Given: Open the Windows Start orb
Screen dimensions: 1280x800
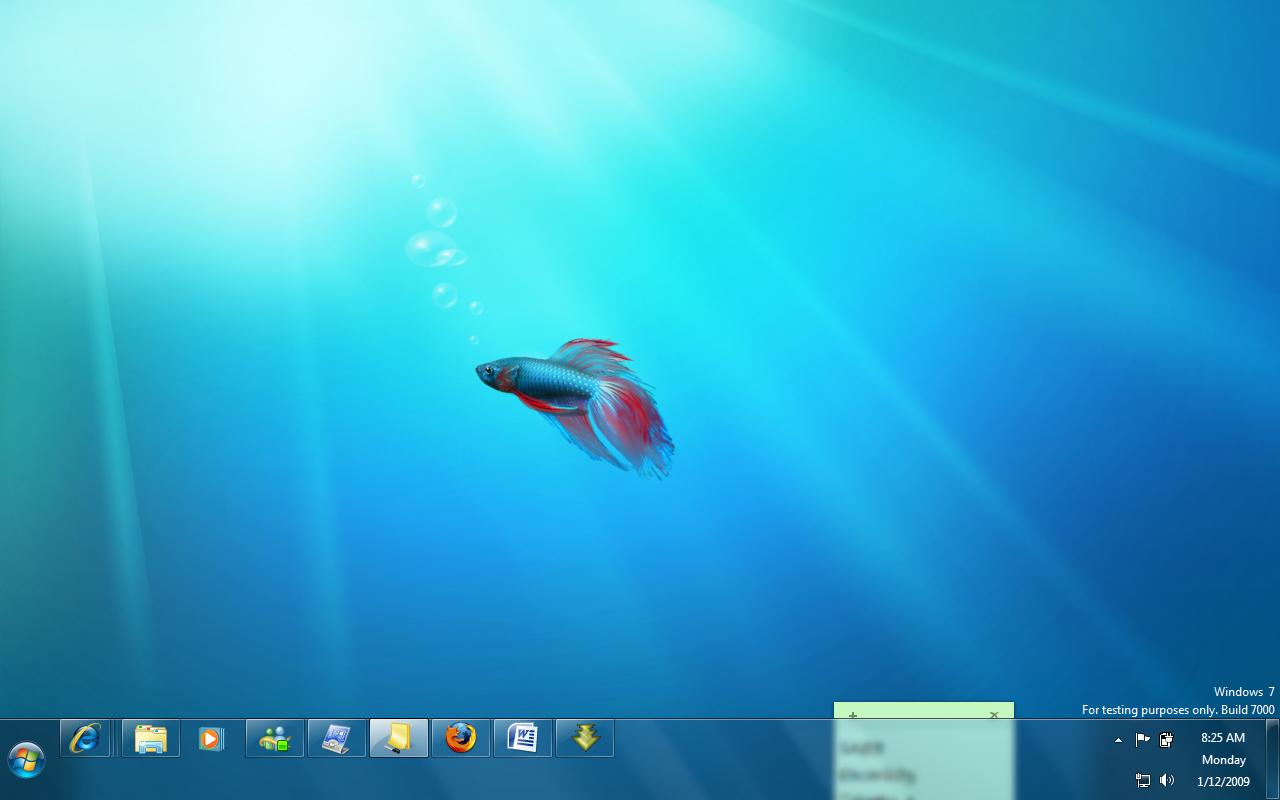Looking at the screenshot, I should [26, 760].
